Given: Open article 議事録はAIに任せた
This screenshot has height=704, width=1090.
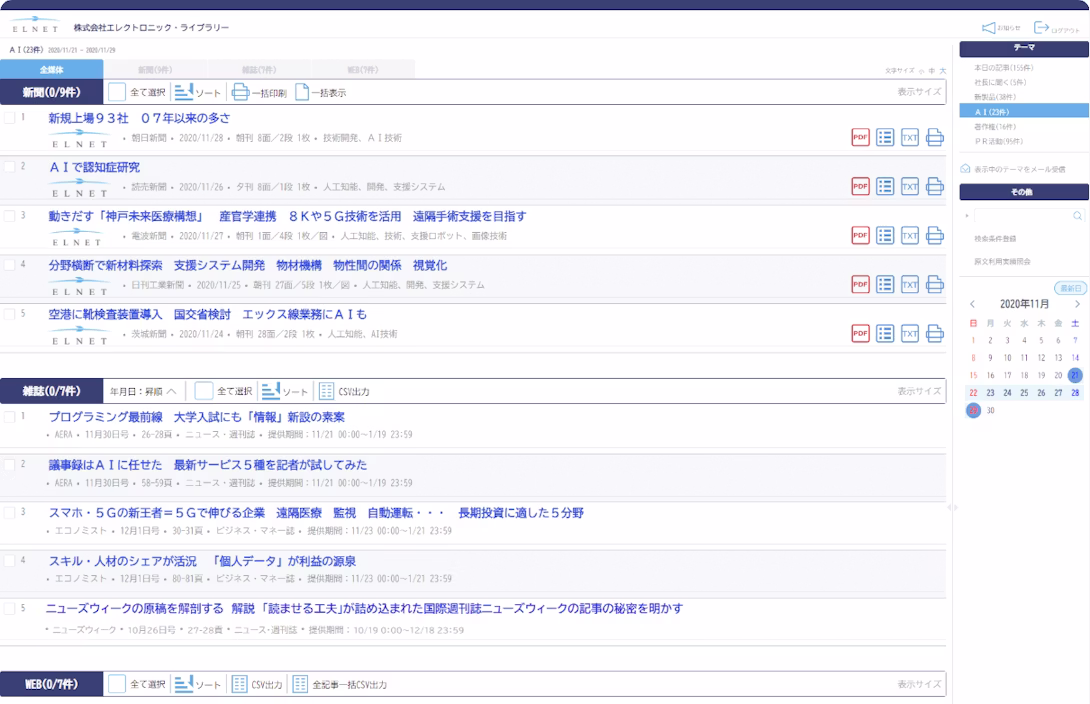Looking at the screenshot, I should pos(208,465).
